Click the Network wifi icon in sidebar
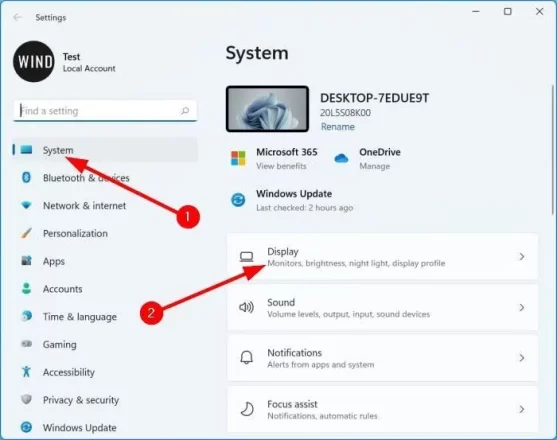 [26, 205]
